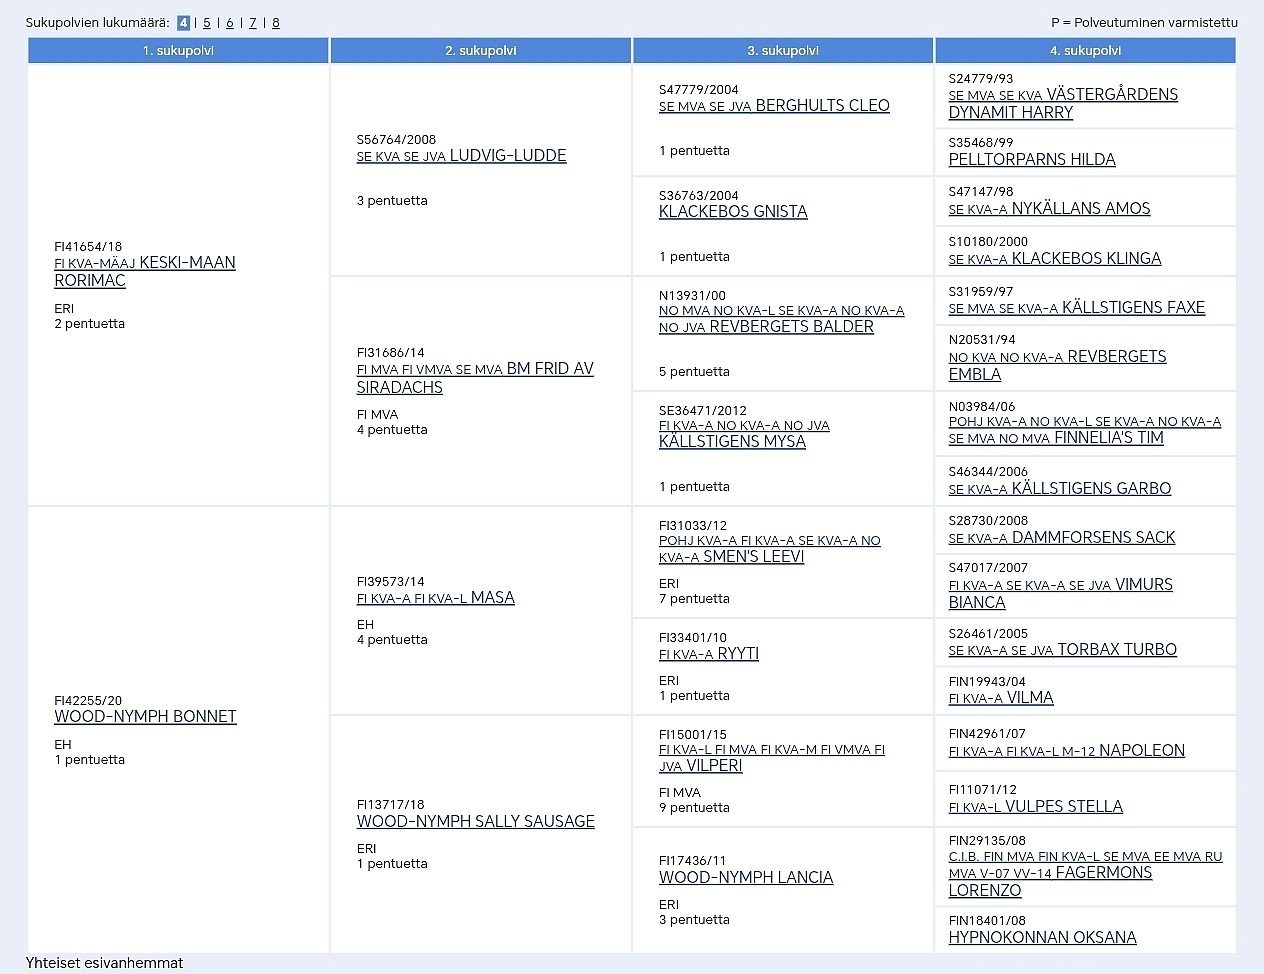Open the Masa dog entry
Screen dimensions: 1264x974
(435, 598)
